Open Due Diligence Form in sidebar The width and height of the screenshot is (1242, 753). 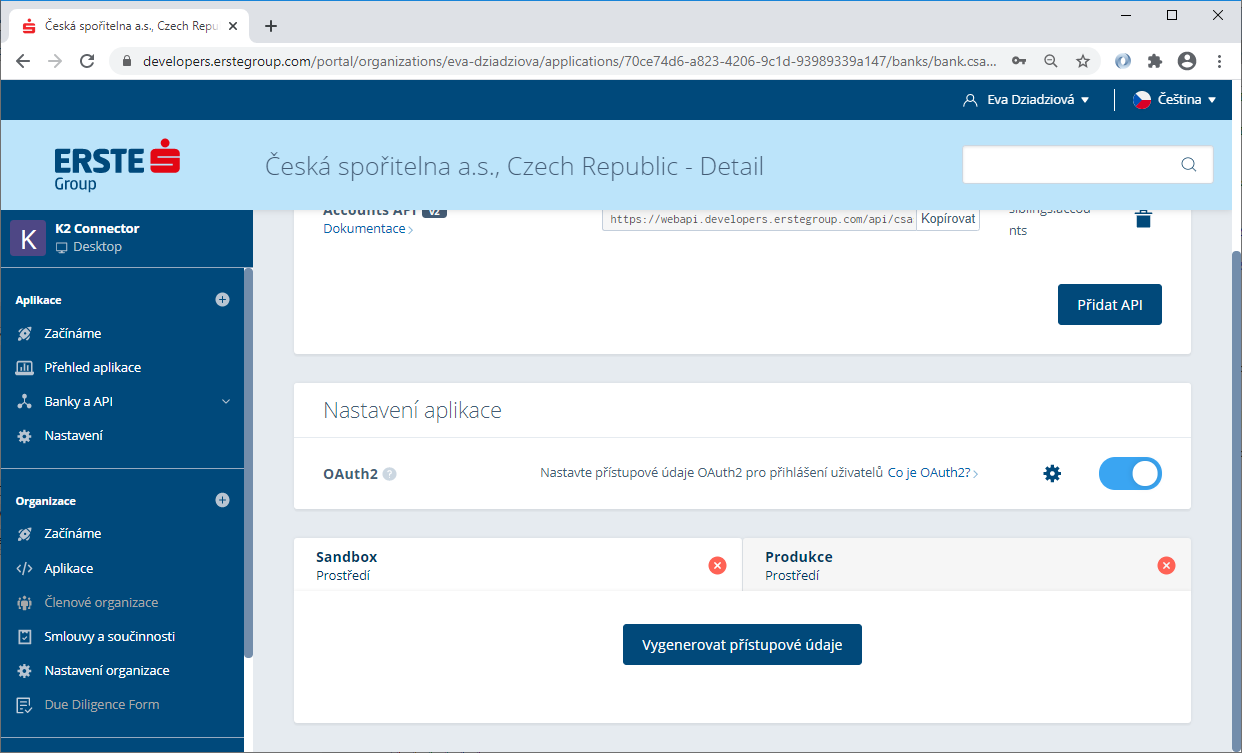(x=101, y=704)
